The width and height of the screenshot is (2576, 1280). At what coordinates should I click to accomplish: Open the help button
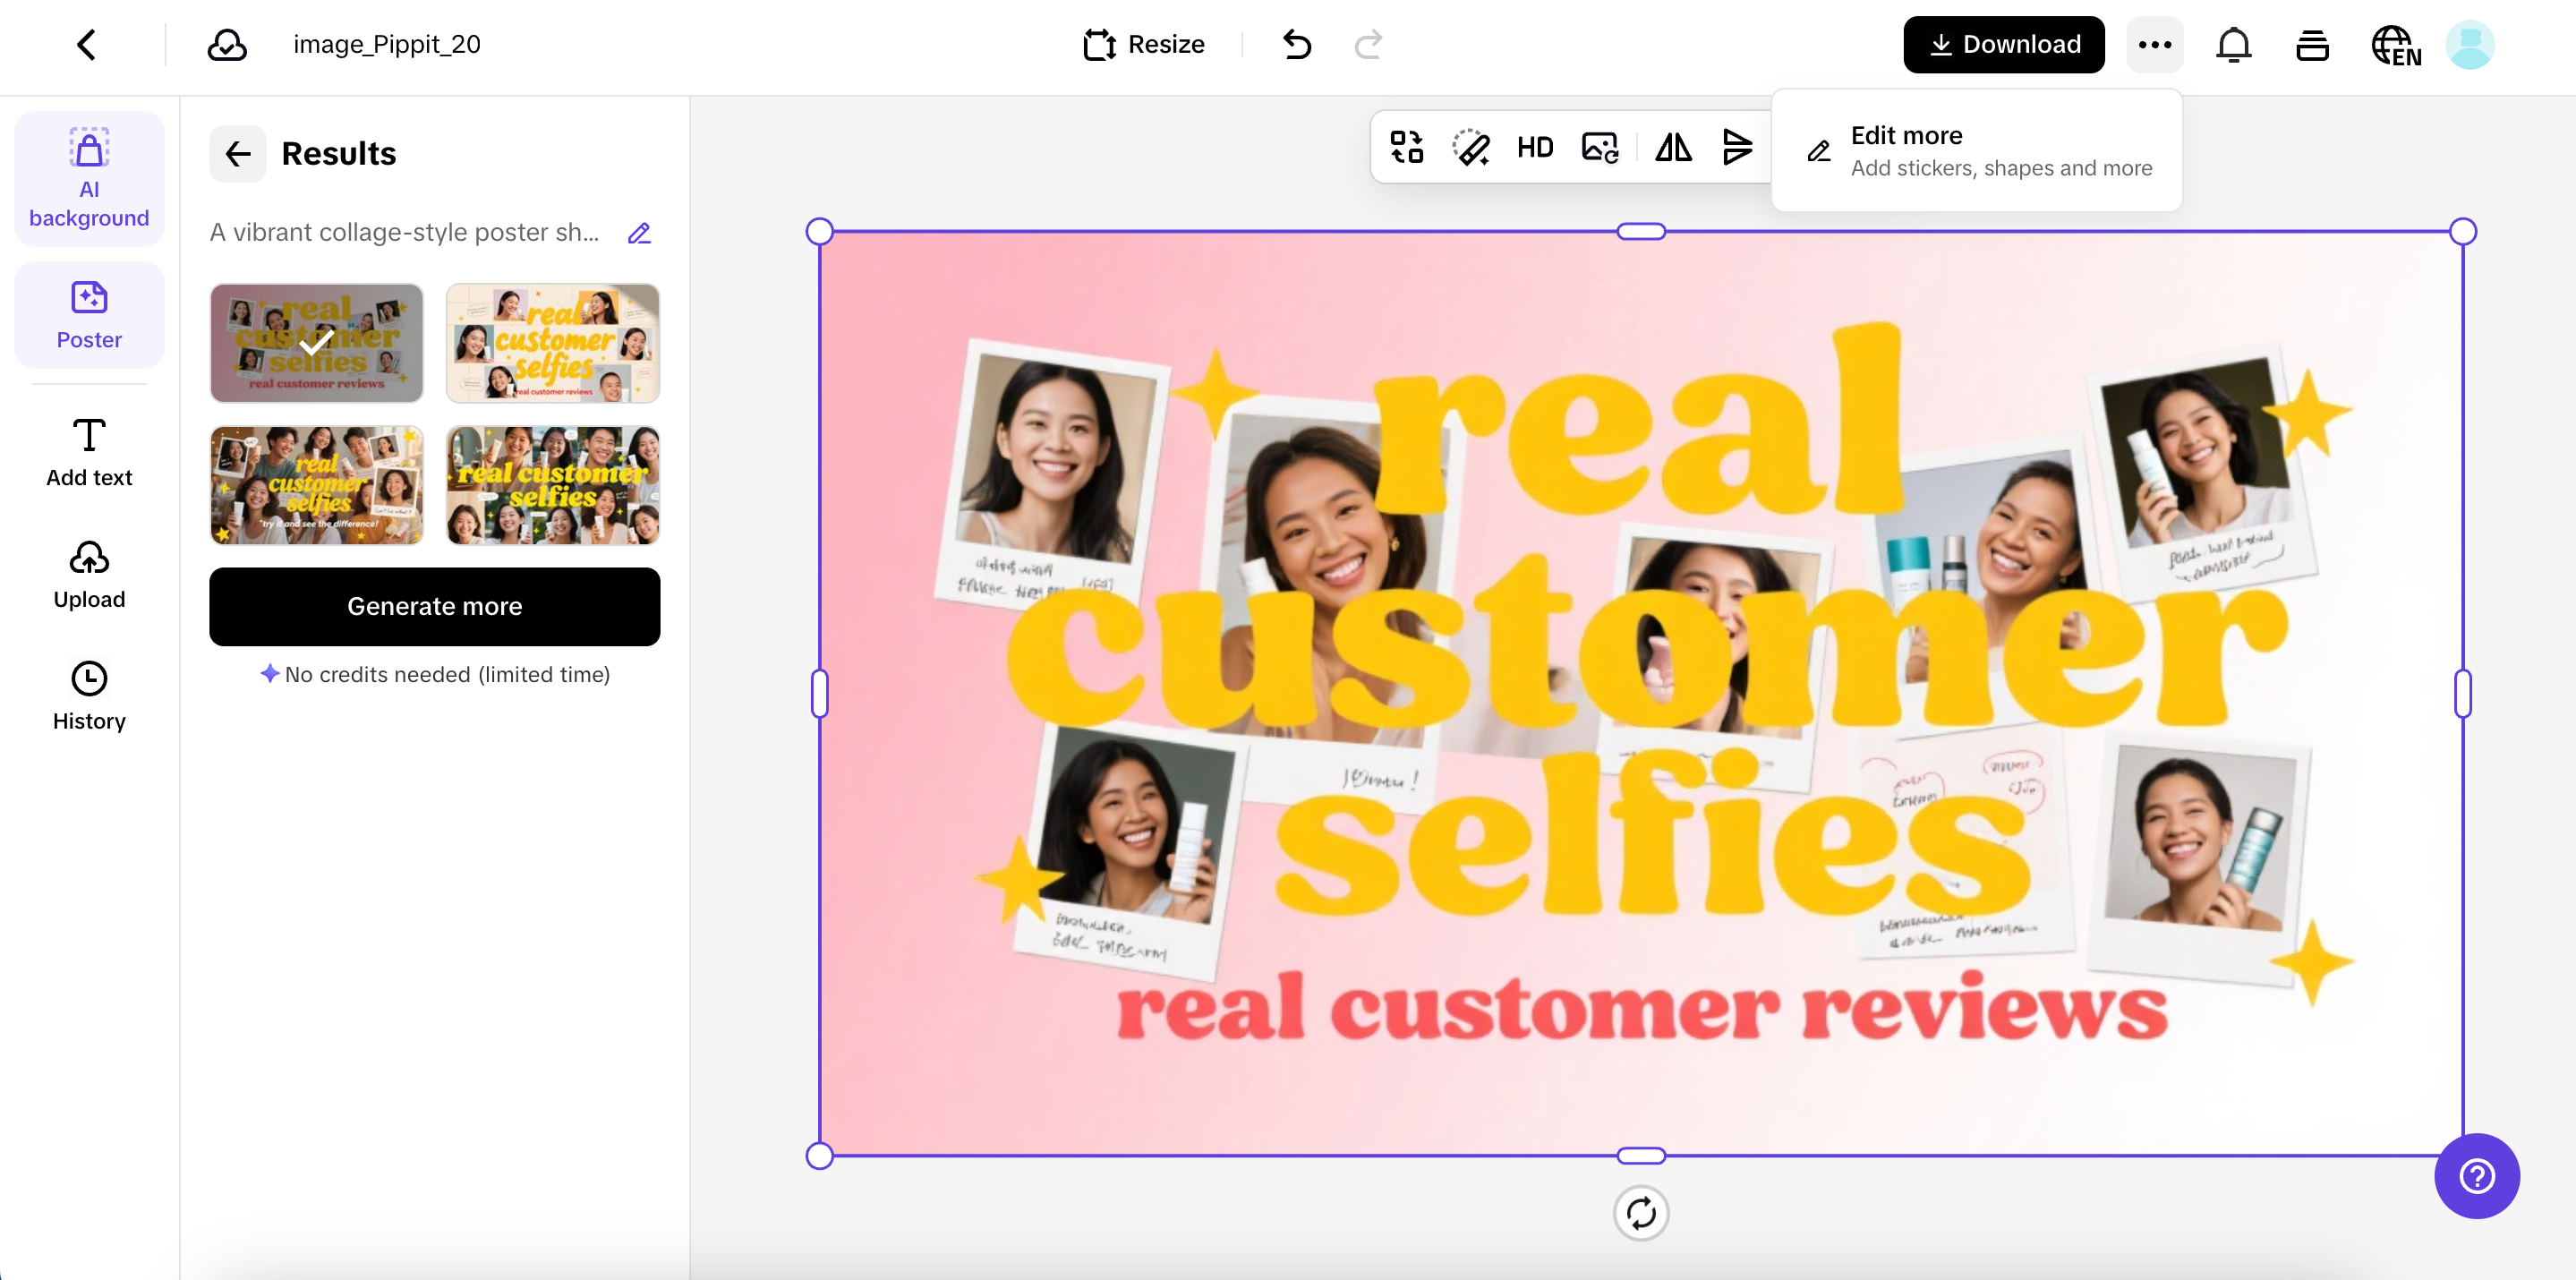click(x=2476, y=1176)
